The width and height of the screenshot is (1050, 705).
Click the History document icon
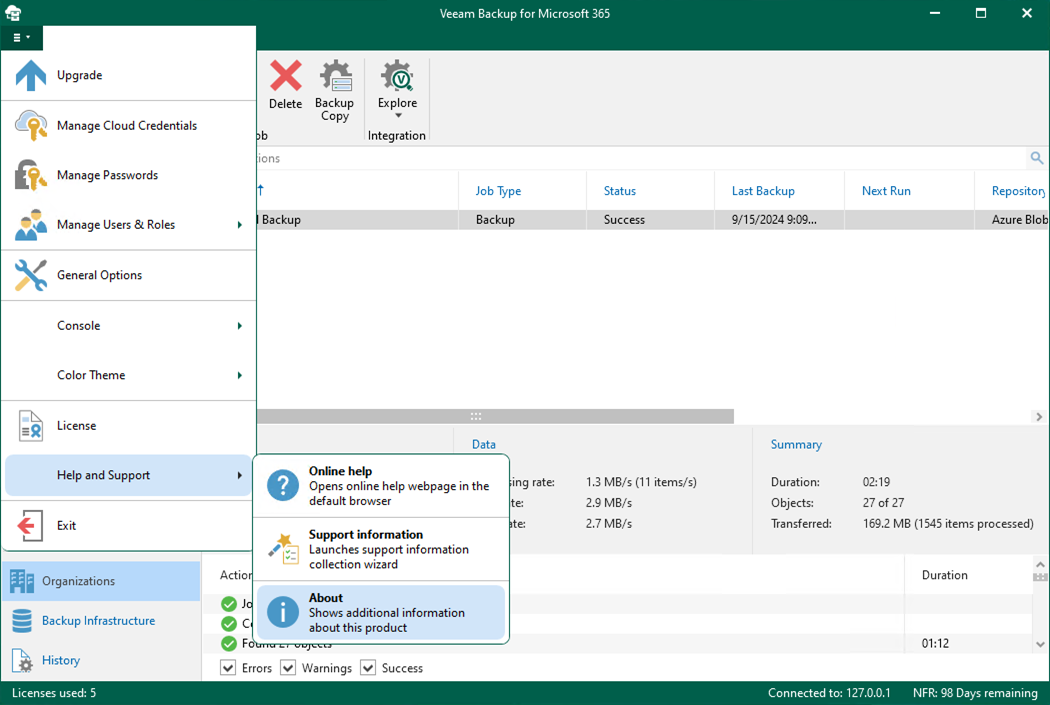click(x=22, y=661)
